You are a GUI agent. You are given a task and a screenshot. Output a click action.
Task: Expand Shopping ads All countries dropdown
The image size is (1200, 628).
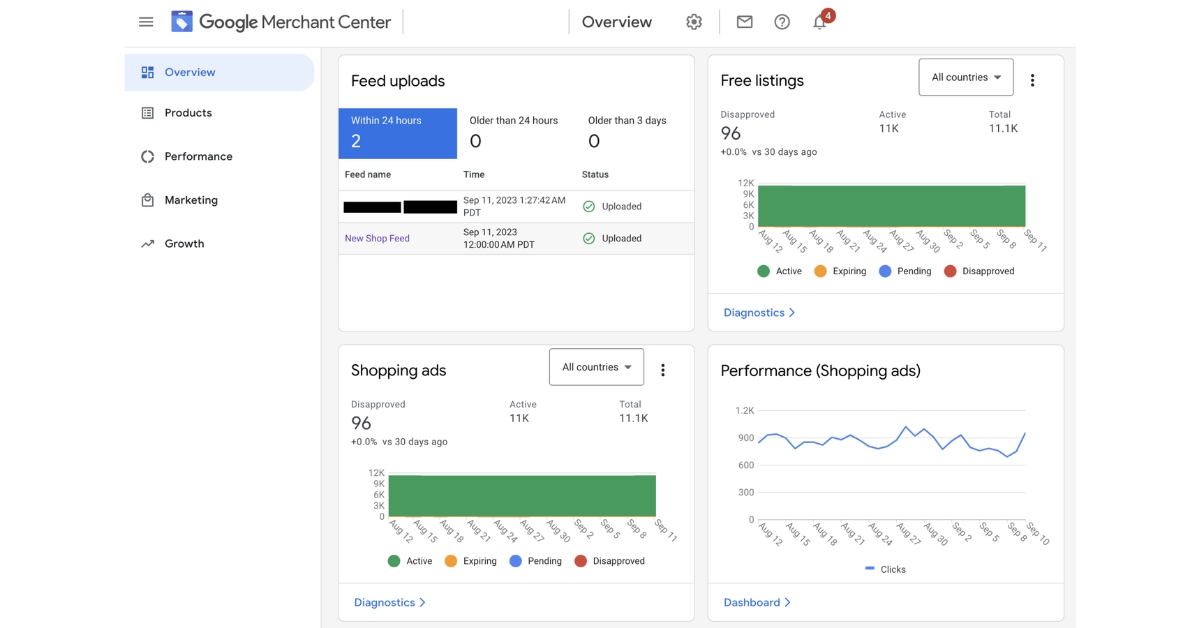pos(596,367)
